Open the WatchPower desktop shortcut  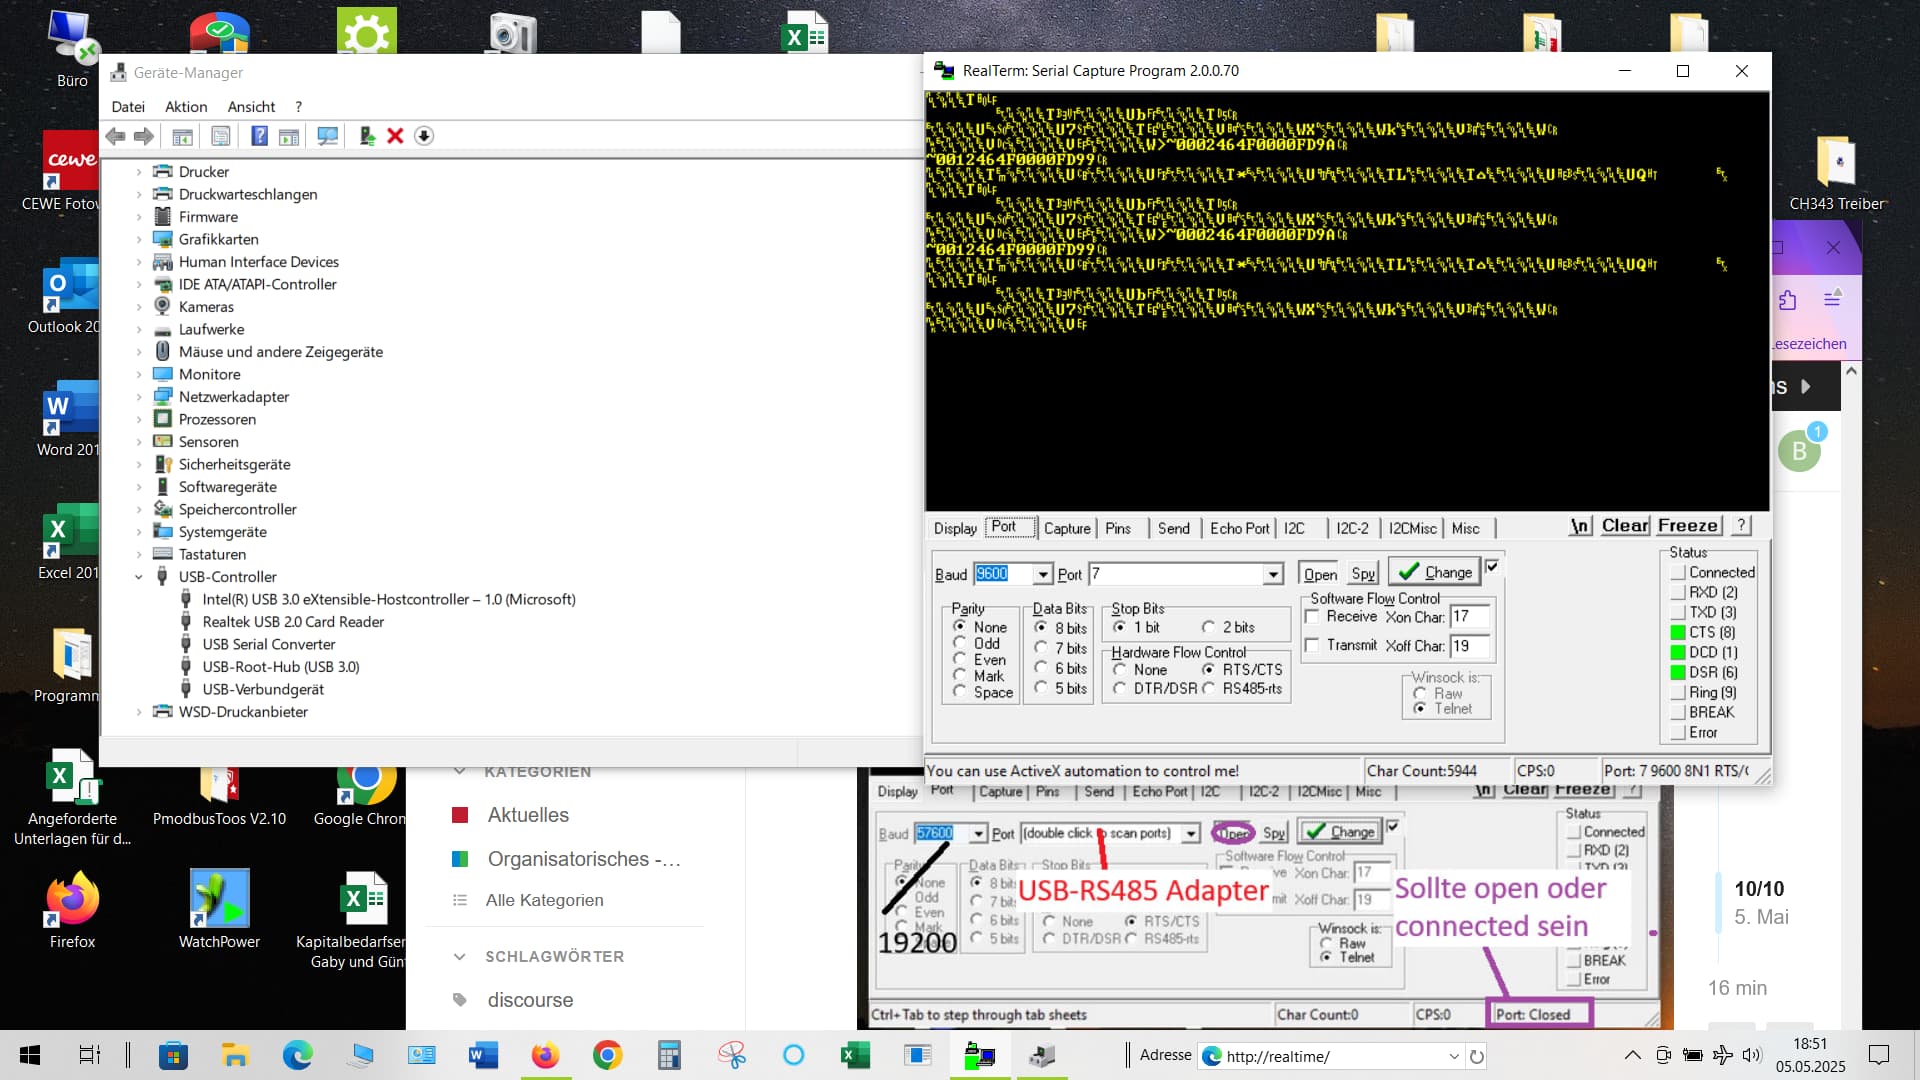click(x=219, y=910)
